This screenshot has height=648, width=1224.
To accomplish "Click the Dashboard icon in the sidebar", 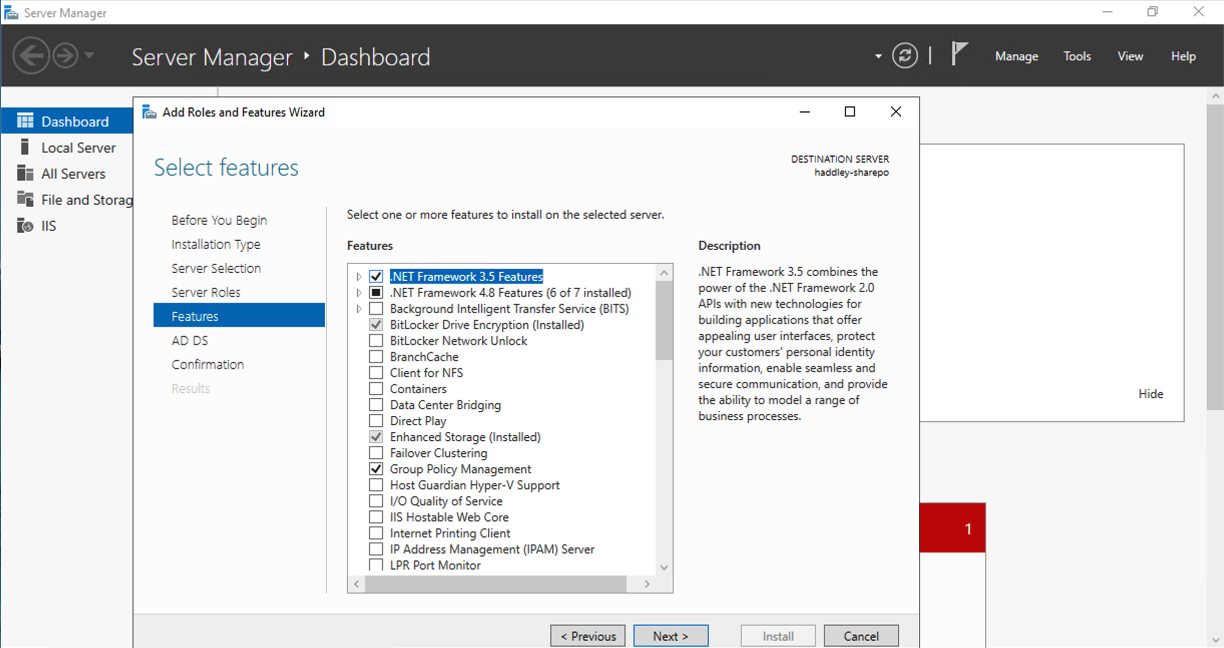I will 25,121.
